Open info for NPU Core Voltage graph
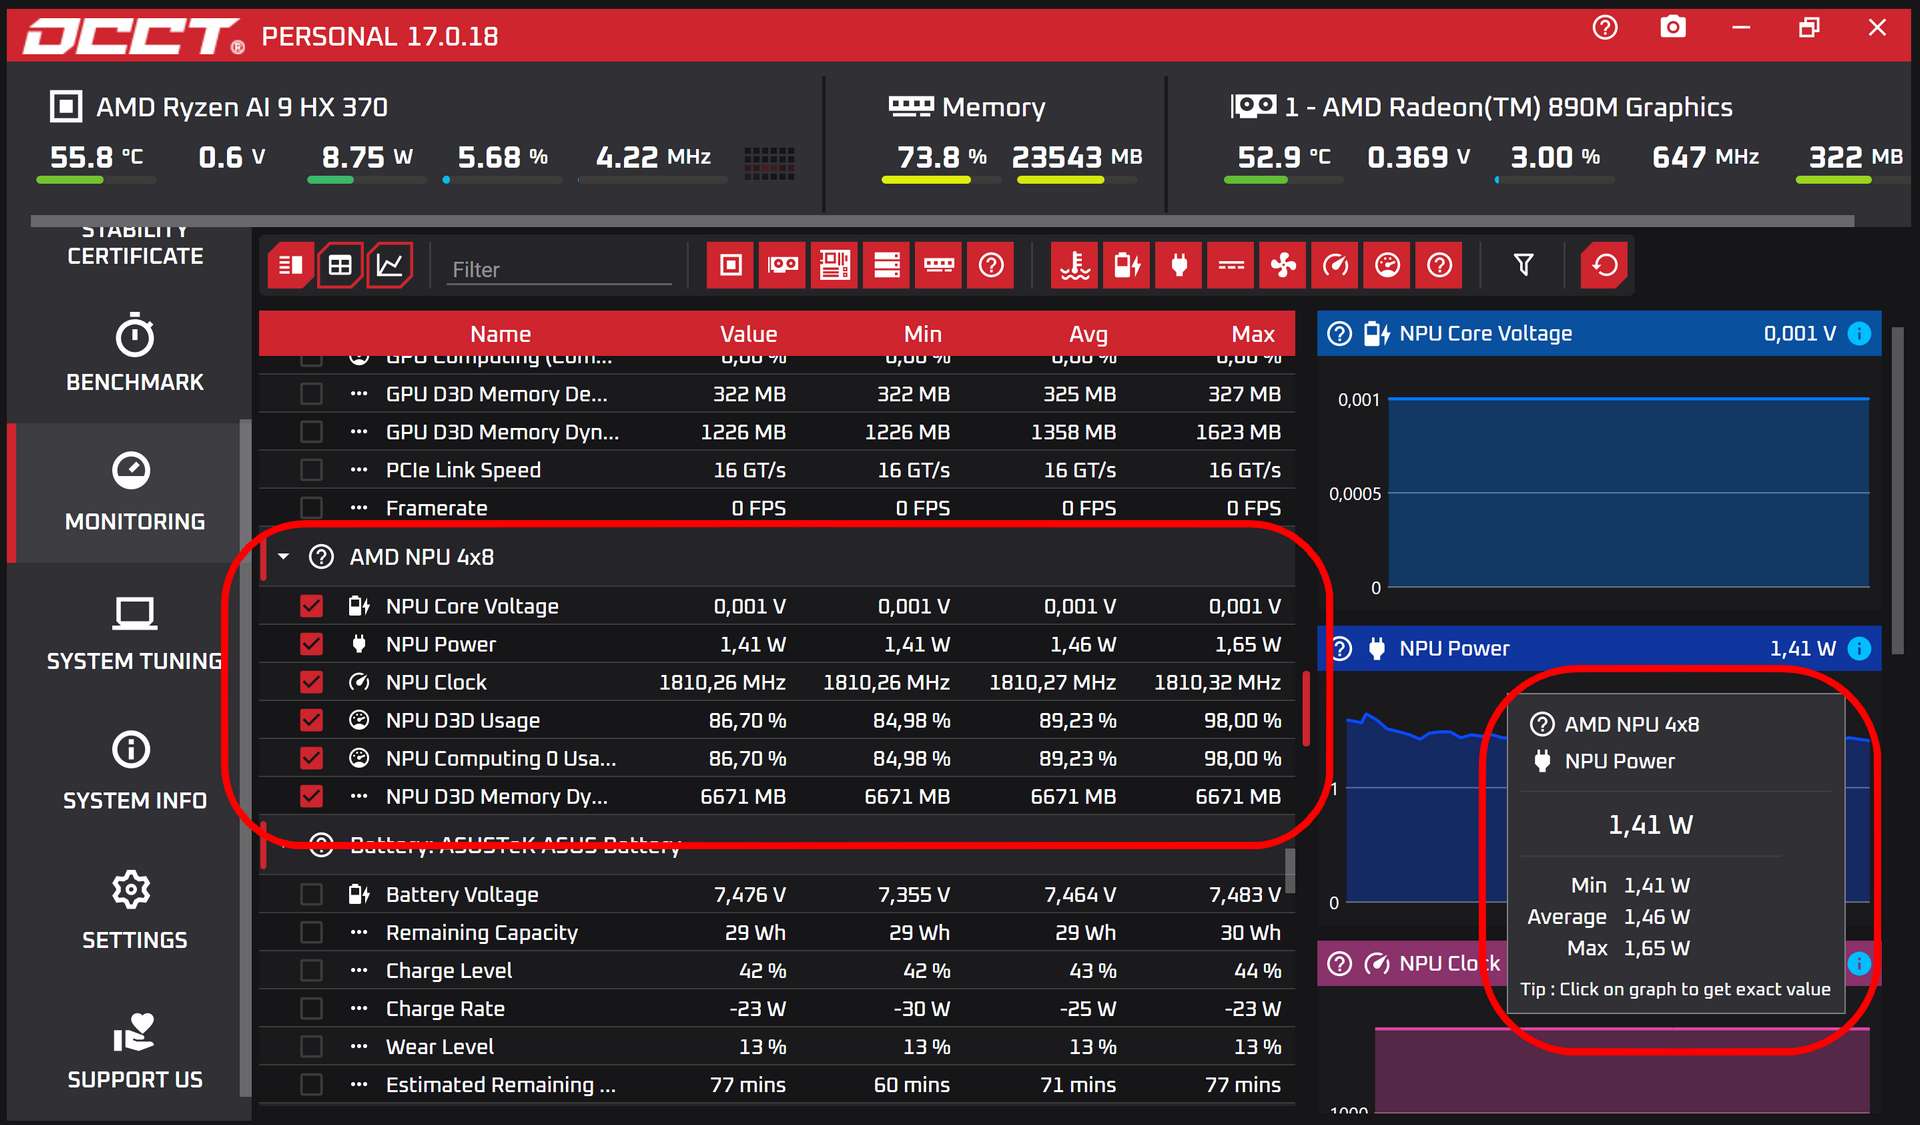1920x1125 pixels. click(1859, 334)
